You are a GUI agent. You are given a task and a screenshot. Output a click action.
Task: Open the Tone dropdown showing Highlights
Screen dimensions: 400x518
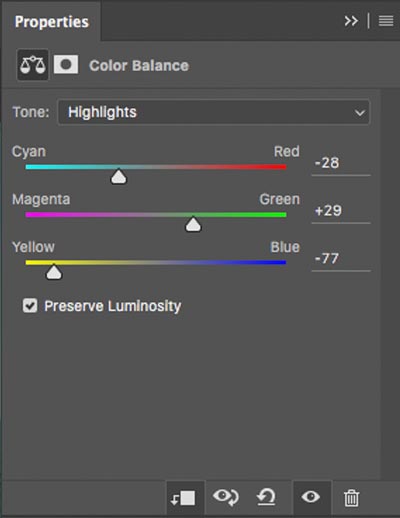[214, 112]
